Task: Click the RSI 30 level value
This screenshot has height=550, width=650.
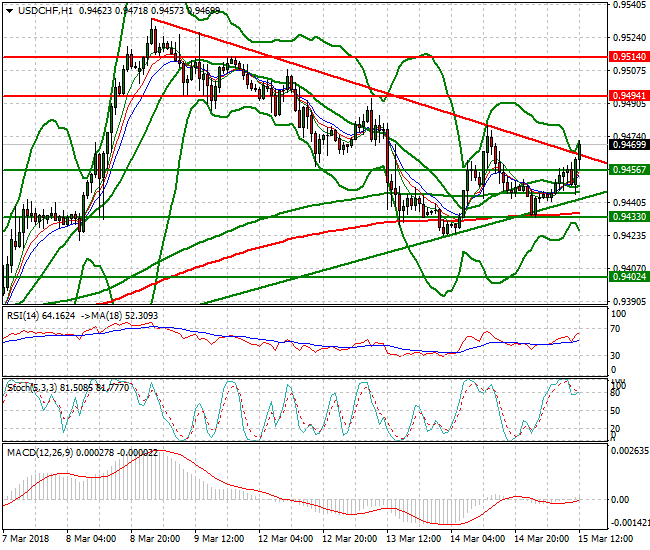Action: 616,356
